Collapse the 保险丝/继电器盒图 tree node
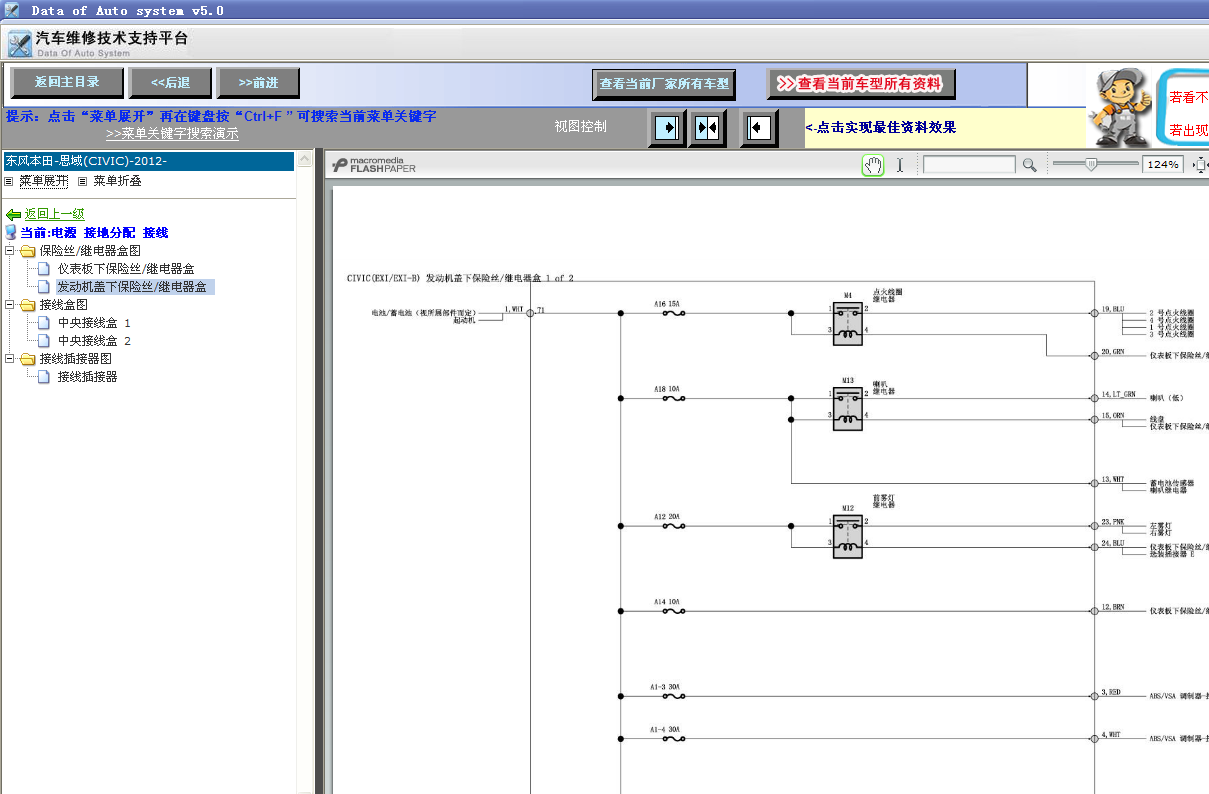The height and width of the screenshot is (794, 1209). (x=9, y=251)
